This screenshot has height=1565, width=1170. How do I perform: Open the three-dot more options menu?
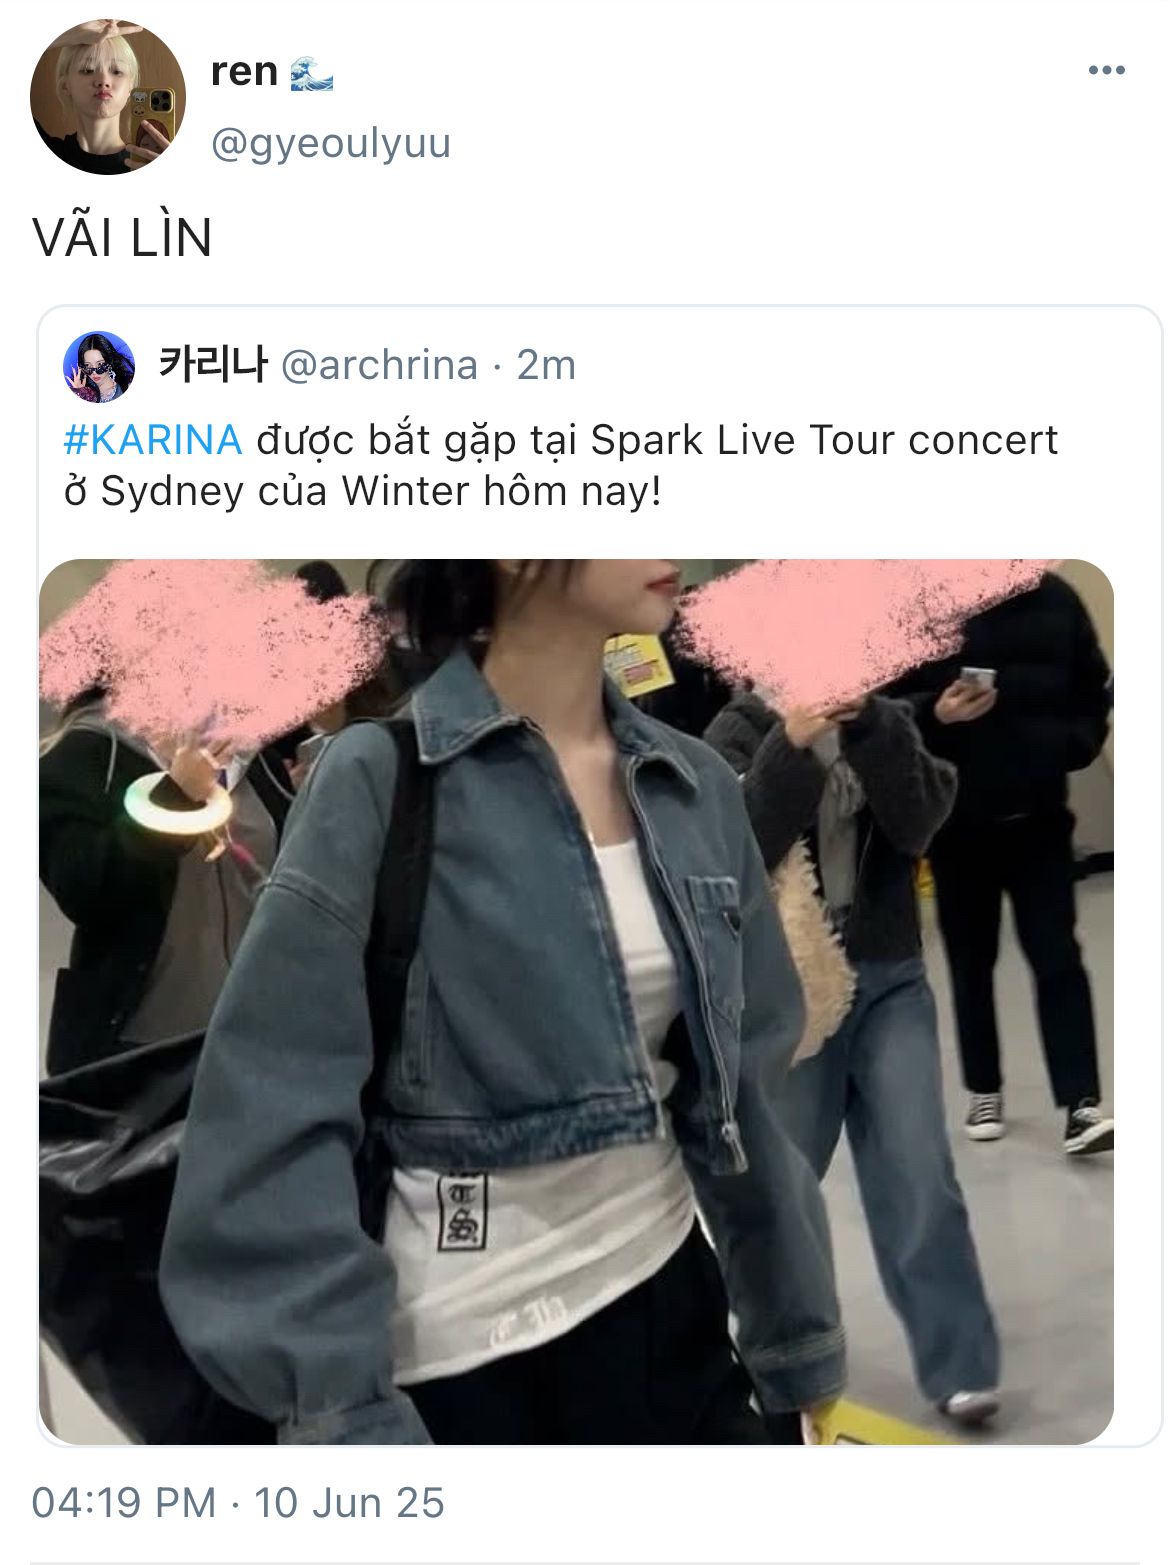click(1106, 70)
